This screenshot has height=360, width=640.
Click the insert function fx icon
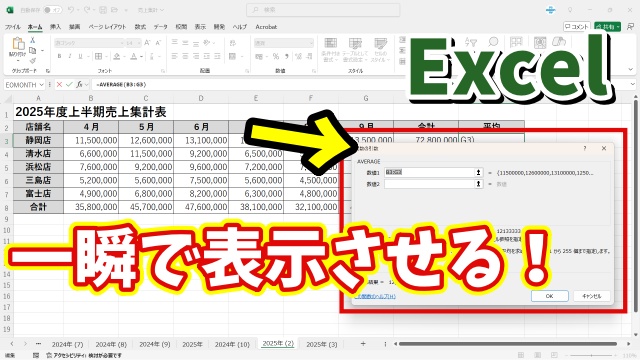79,84
